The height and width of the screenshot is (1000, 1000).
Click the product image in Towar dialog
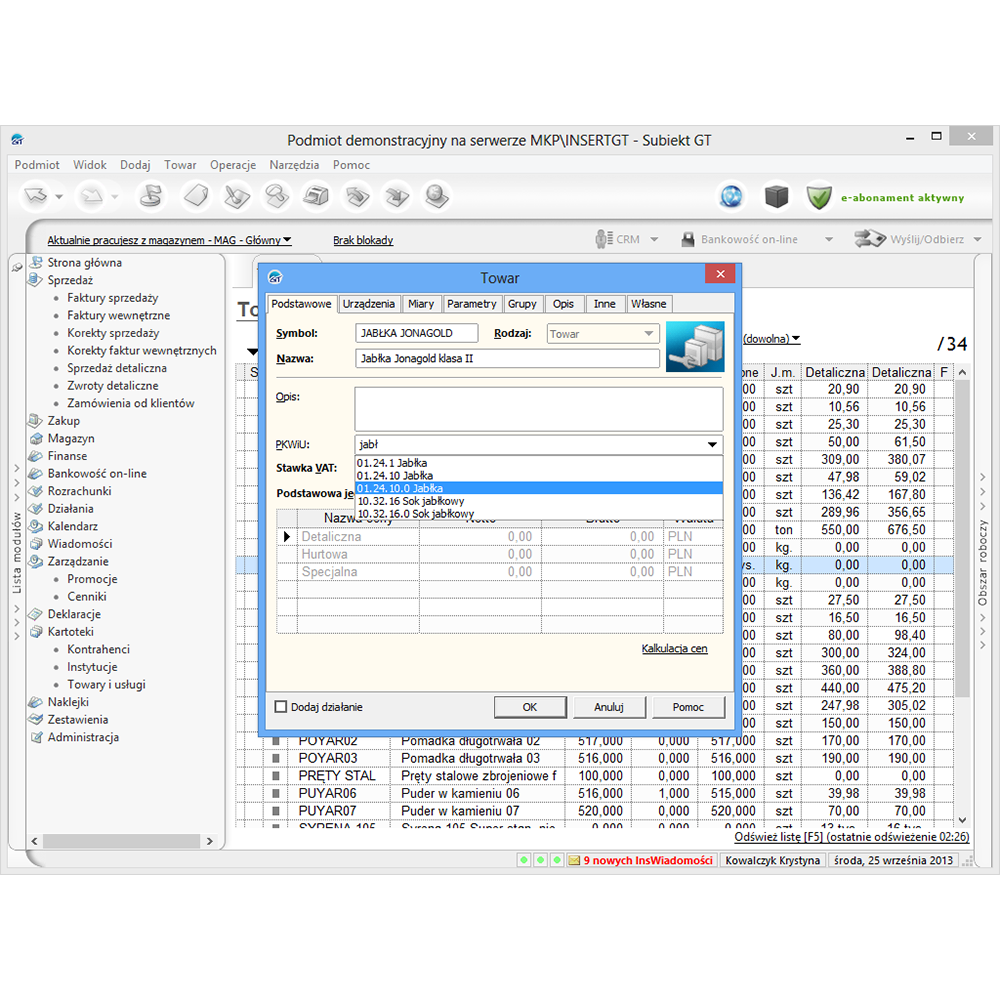click(695, 347)
